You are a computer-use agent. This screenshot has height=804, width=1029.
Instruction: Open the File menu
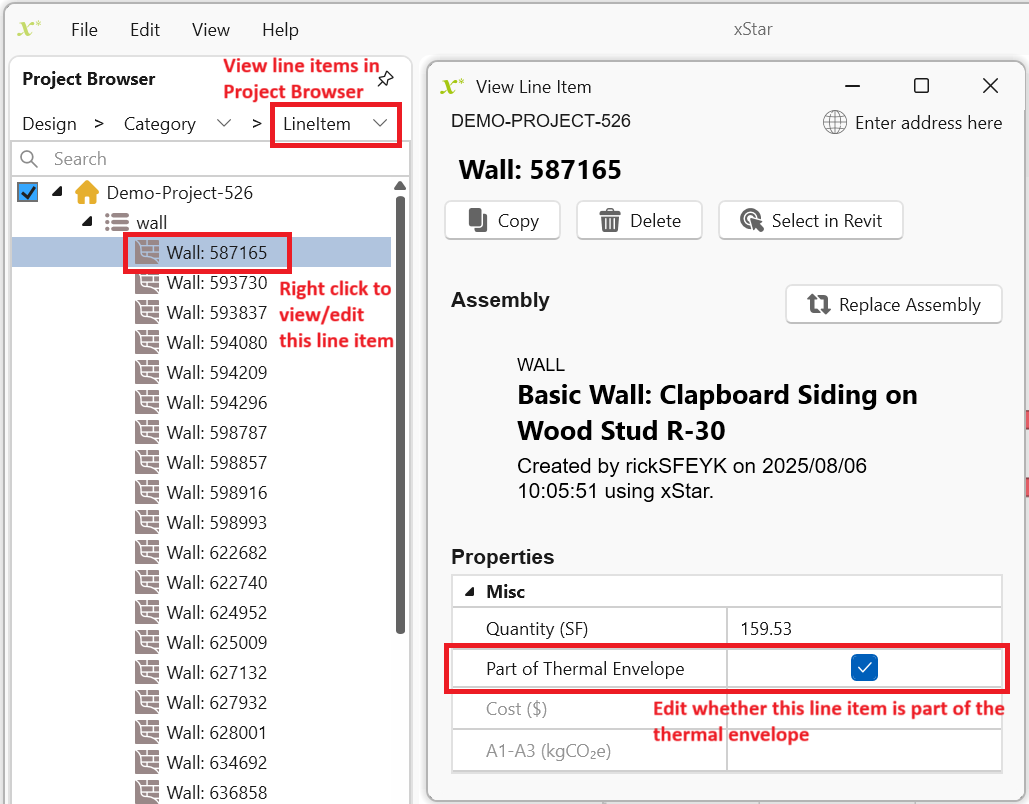click(x=84, y=29)
